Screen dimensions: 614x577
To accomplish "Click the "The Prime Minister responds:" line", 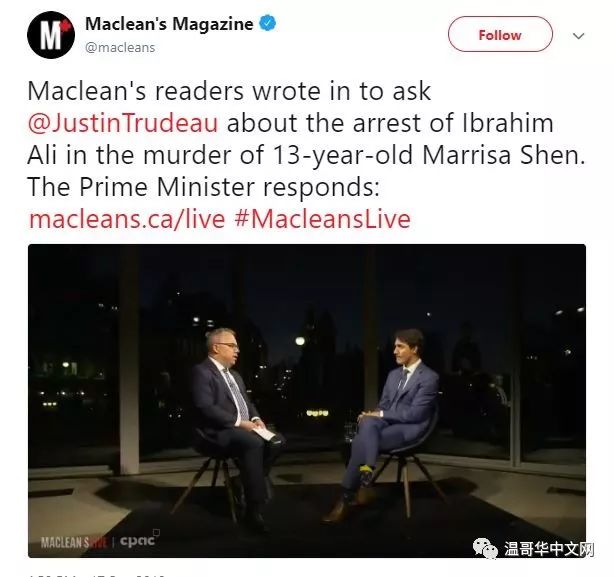I will pyautogui.click(x=204, y=187).
